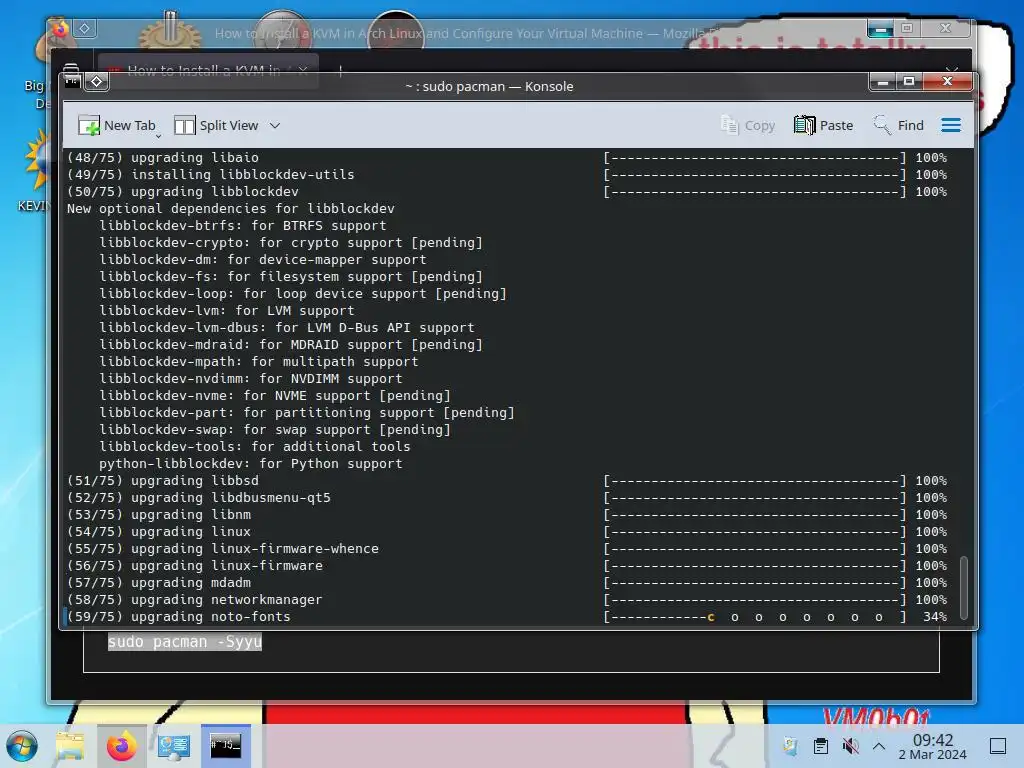The image size is (1024, 768).
Task: Click the show desktop button
Action: [998, 746]
